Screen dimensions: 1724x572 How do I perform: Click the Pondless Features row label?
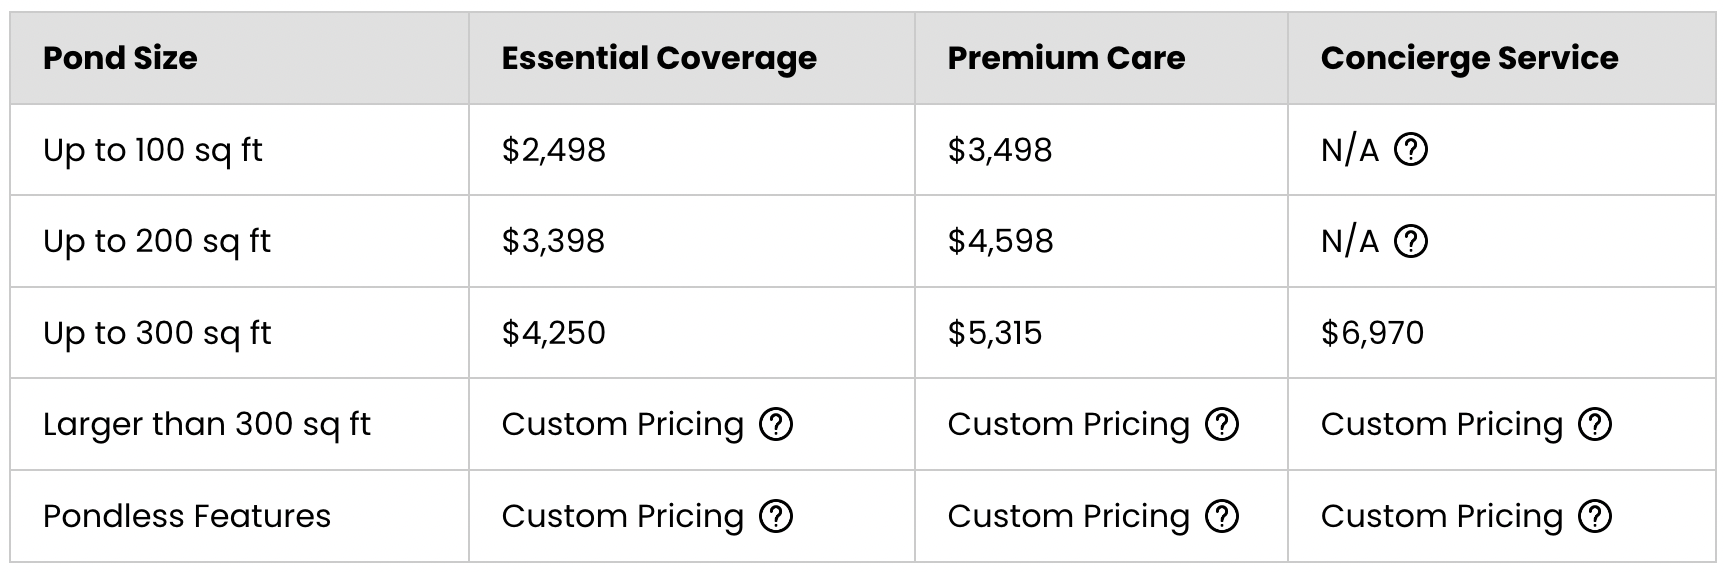187,516
